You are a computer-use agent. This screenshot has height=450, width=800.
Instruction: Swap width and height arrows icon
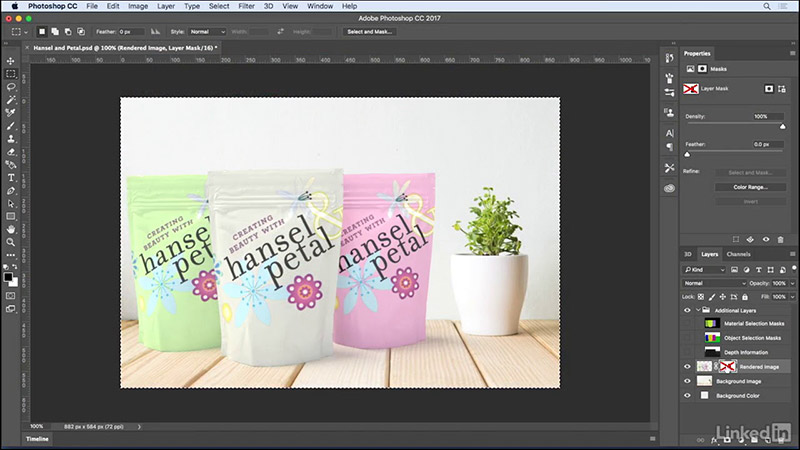pyautogui.click(x=281, y=32)
